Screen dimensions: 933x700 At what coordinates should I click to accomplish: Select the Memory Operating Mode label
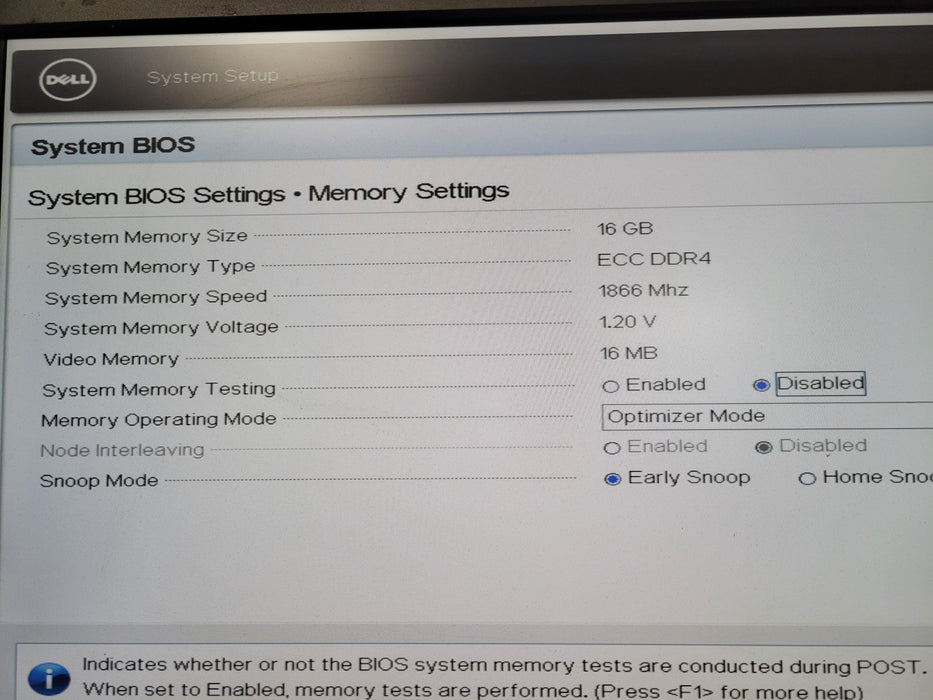159,420
